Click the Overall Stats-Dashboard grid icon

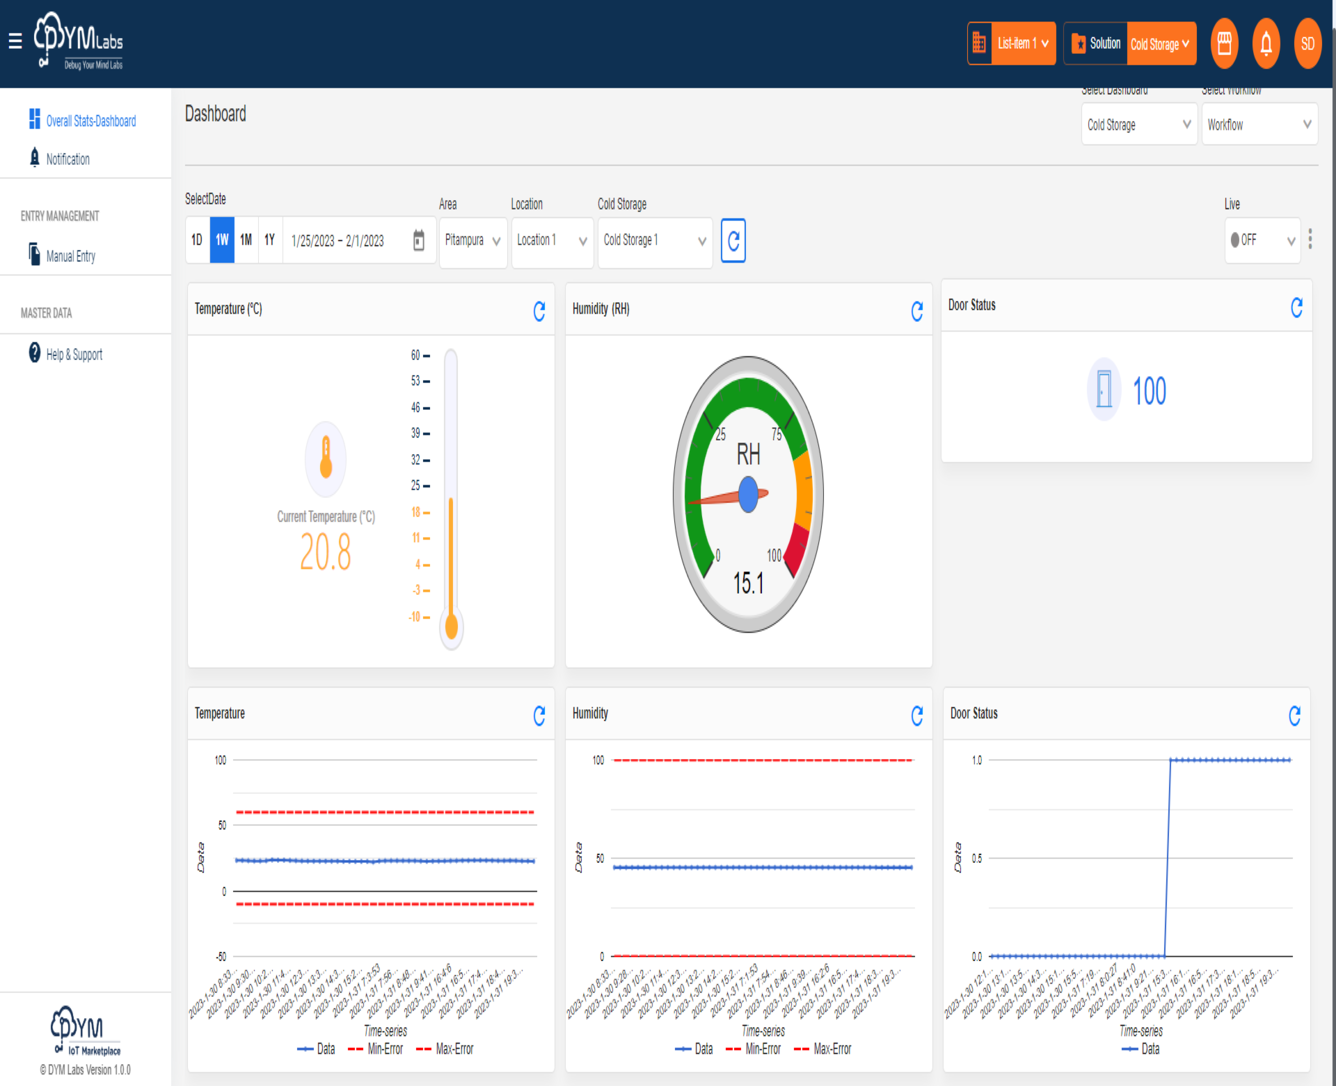click(35, 119)
